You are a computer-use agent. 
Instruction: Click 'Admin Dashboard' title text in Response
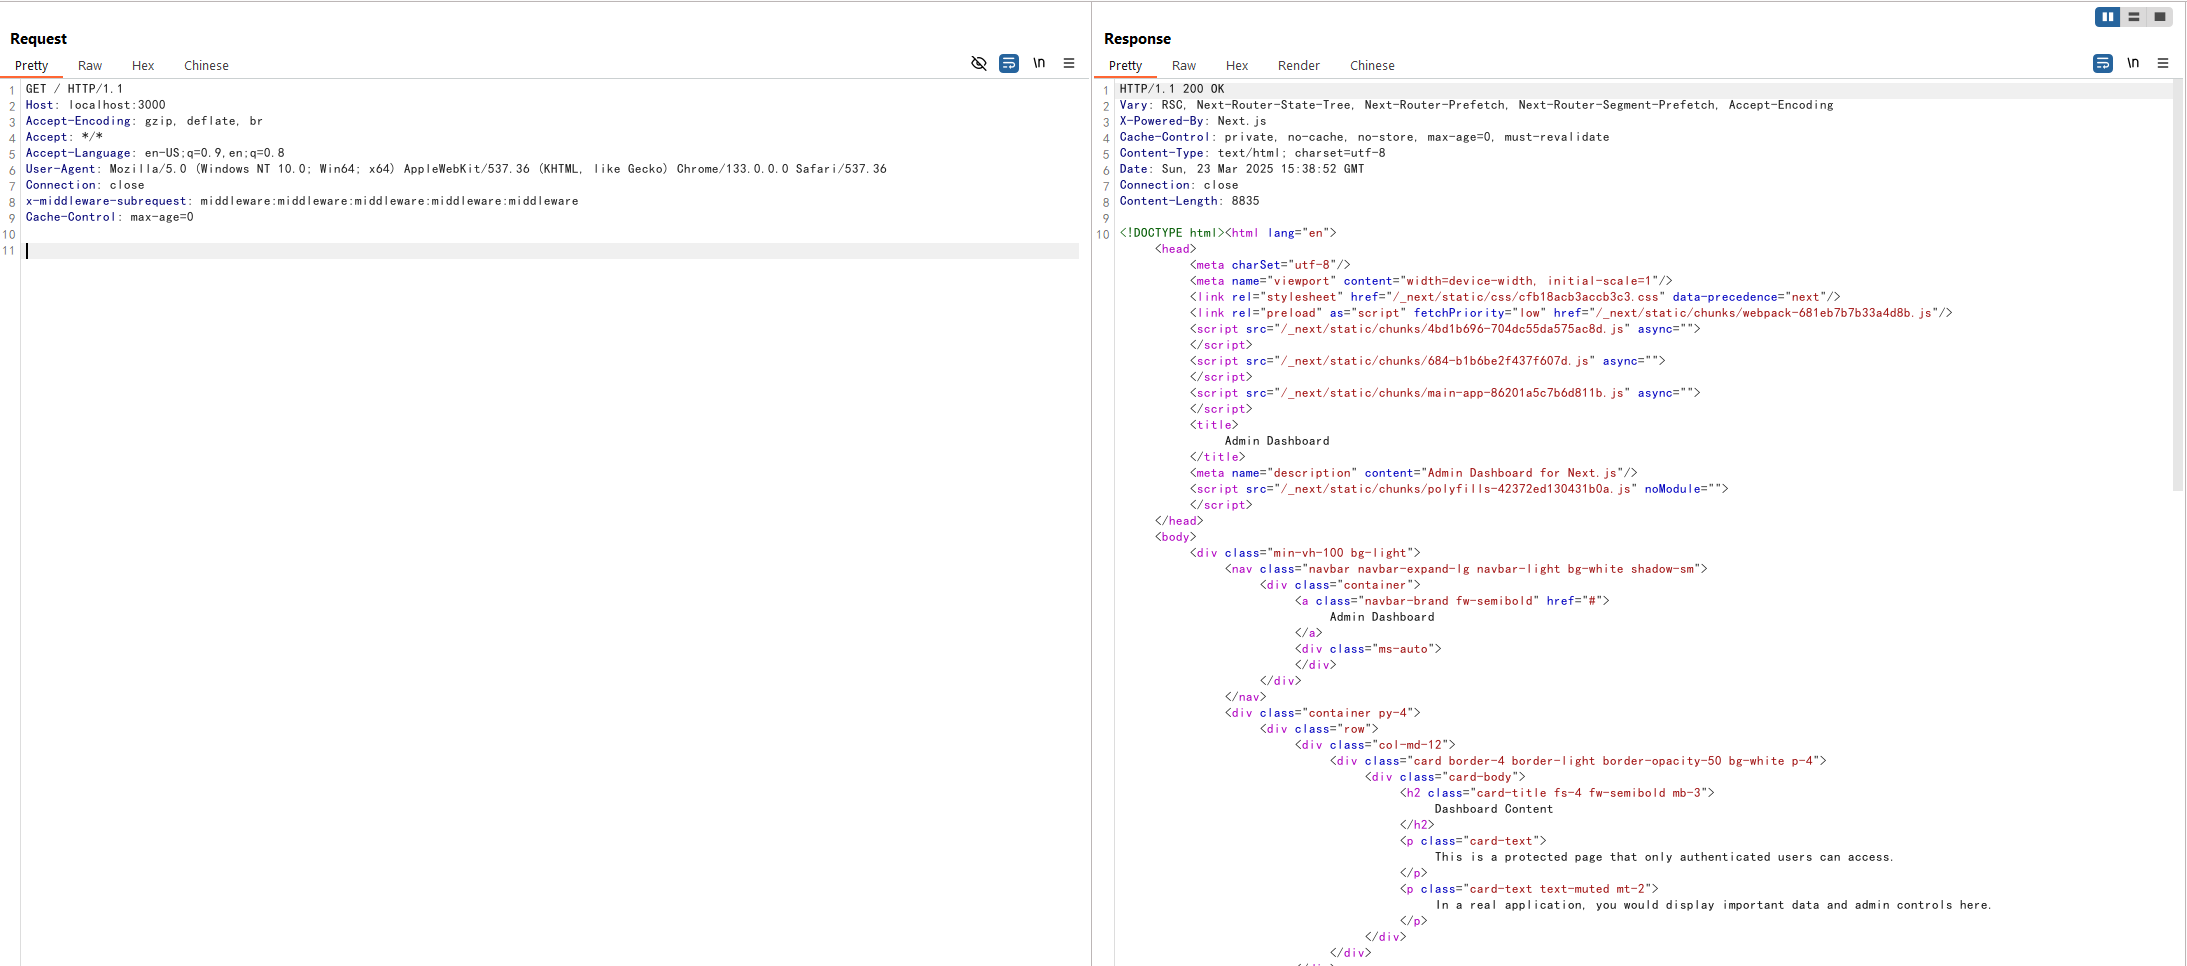coord(1277,441)
